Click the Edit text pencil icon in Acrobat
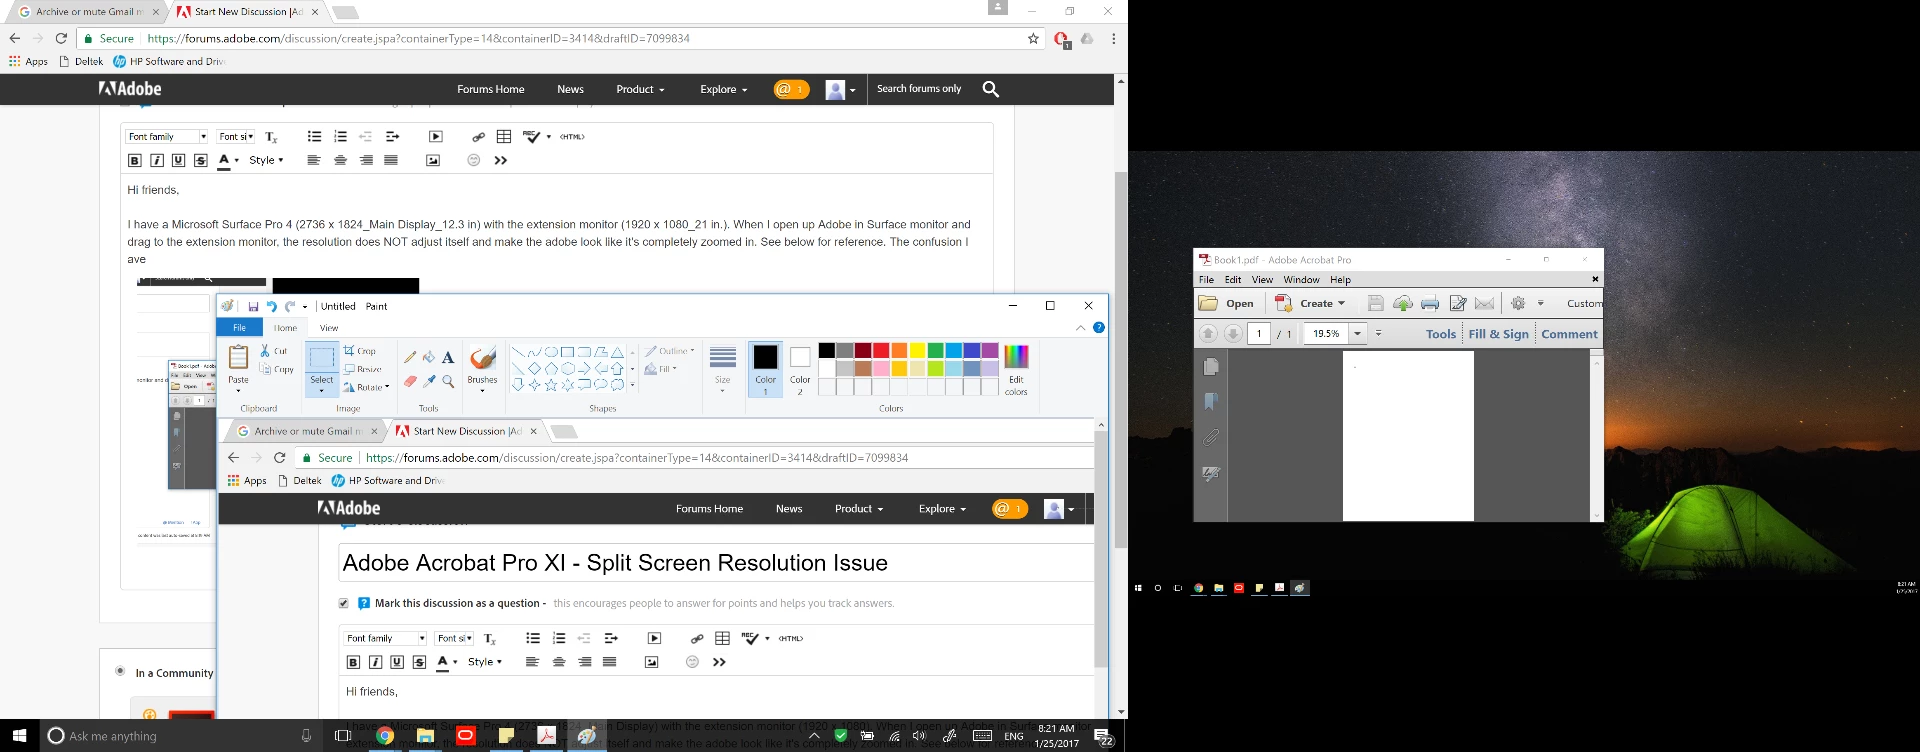Screen dimensions: 1920x752 (1458, 303)
